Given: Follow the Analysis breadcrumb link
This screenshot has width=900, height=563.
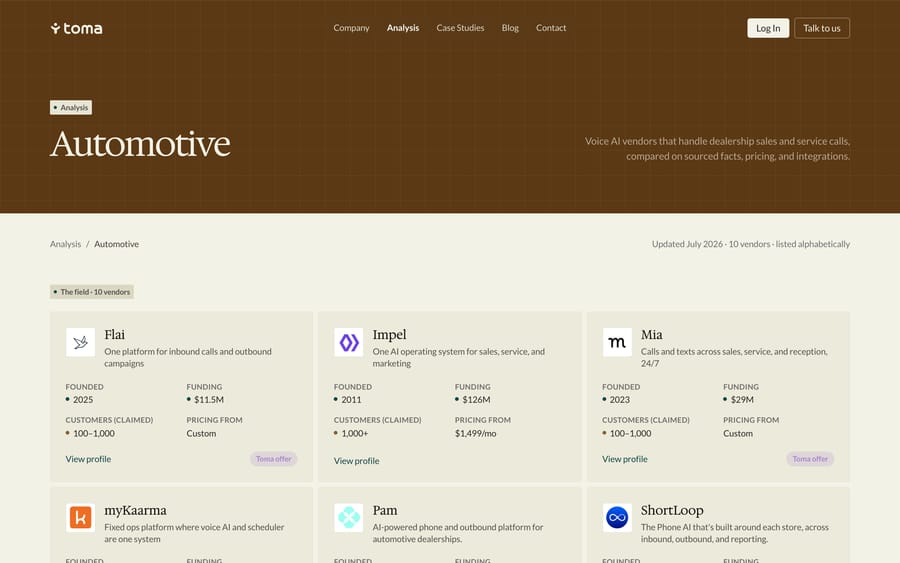Looking at the screenshot, I should pos(65,244).
